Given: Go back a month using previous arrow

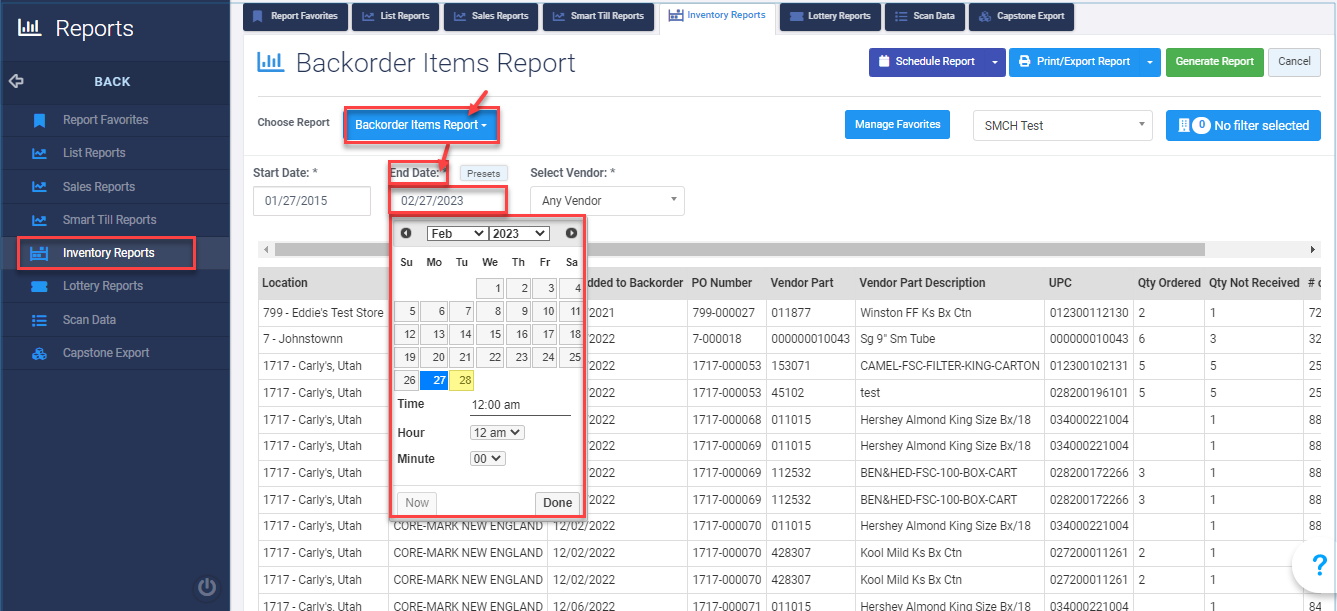Looking at the screenshot, I should (406, 233).
